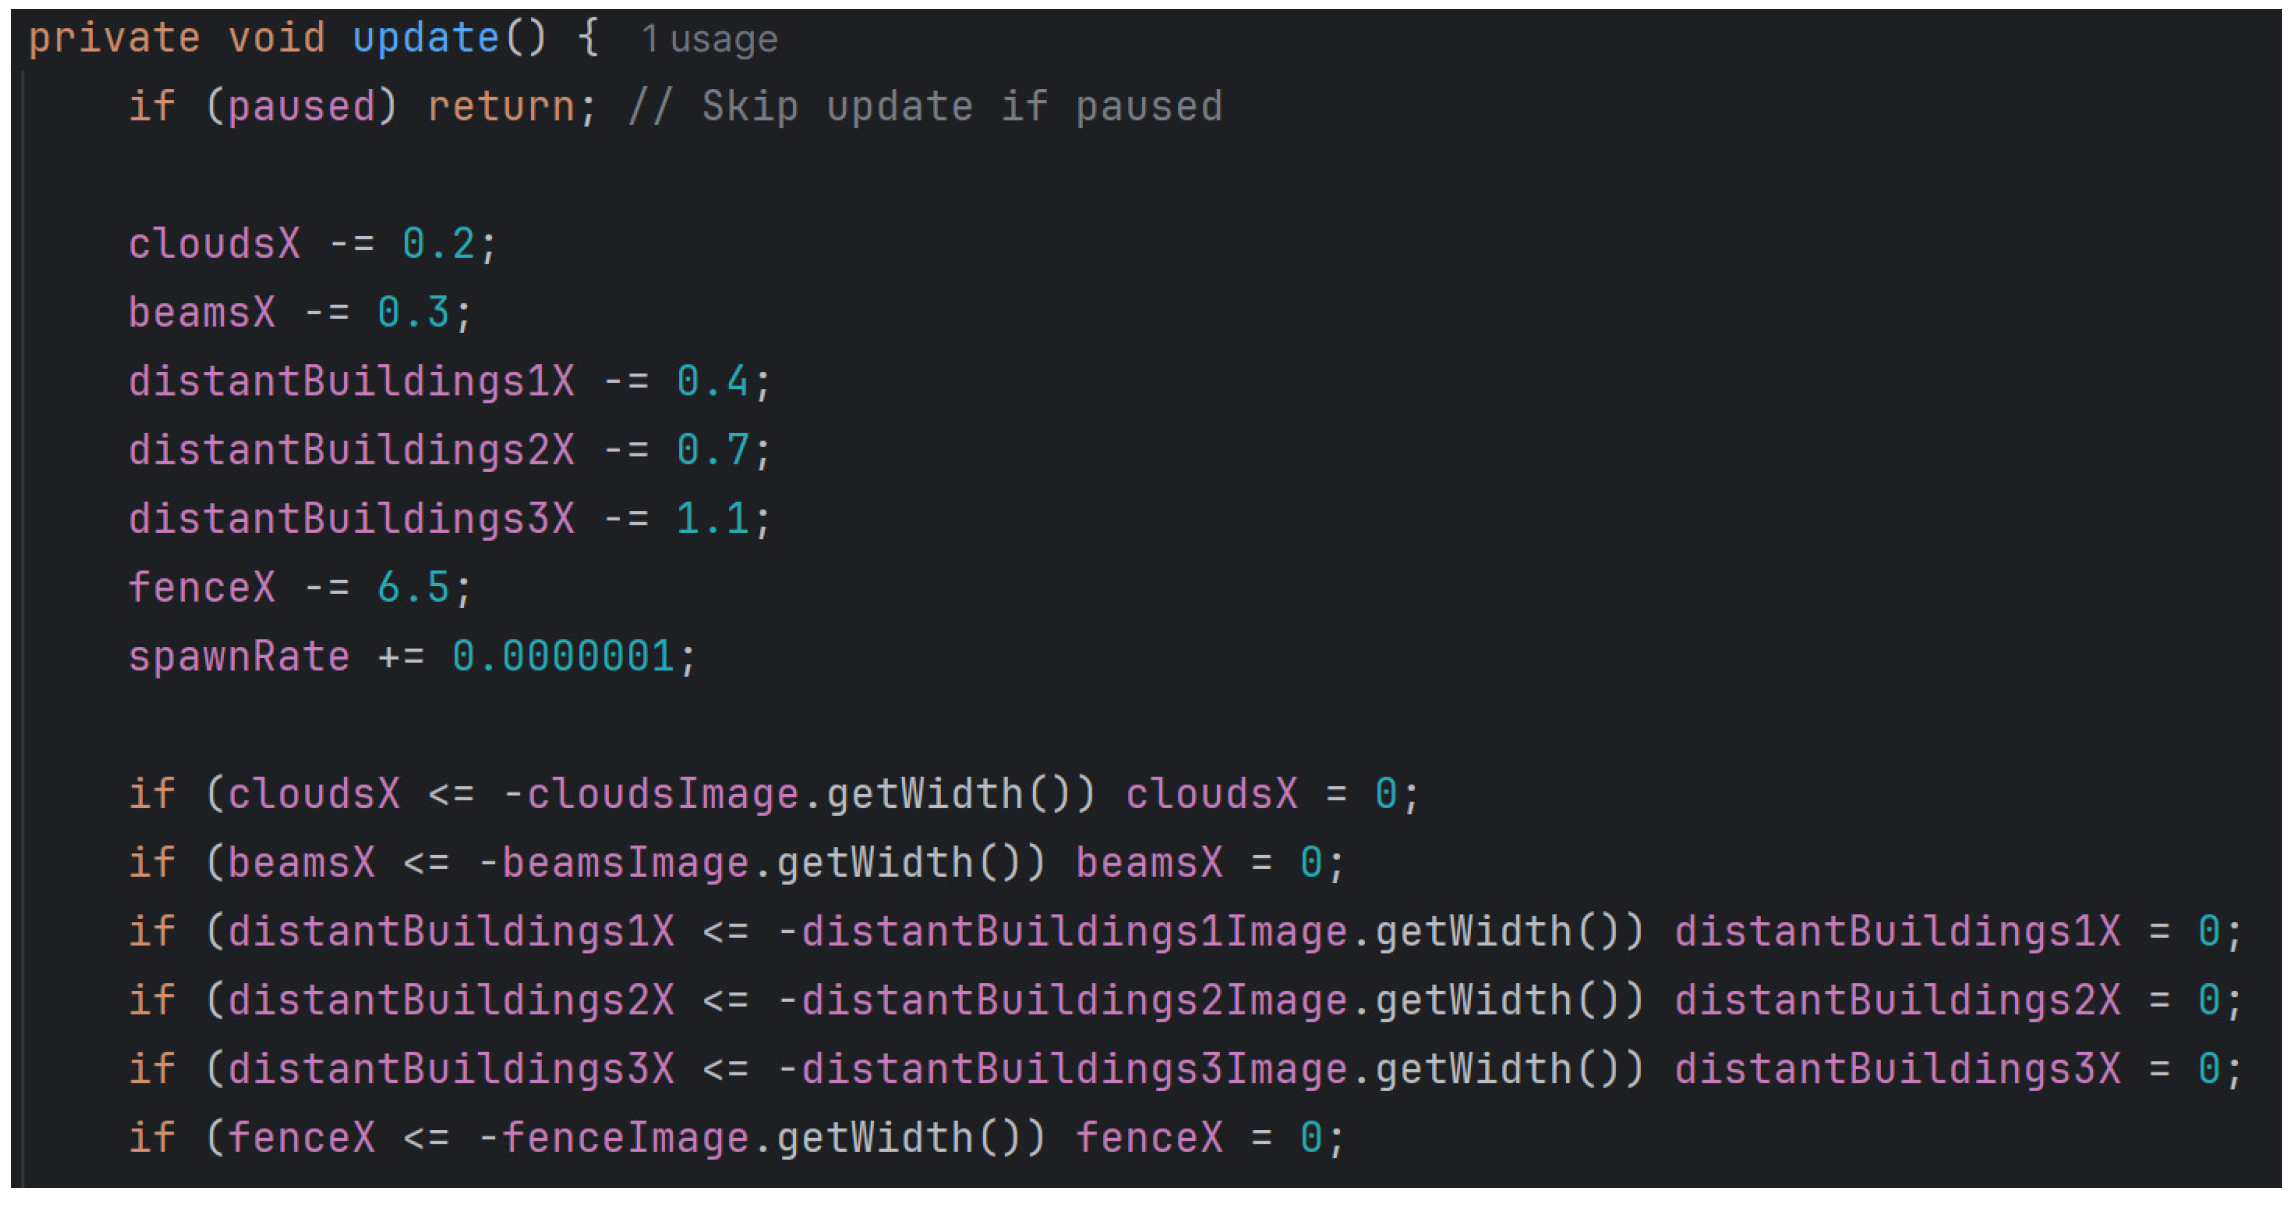This screenshot has height=1206, width=2291.
Task: Click the fenceX decrement value 6.5
Action: pyautogui.click(x=413, y=588)
